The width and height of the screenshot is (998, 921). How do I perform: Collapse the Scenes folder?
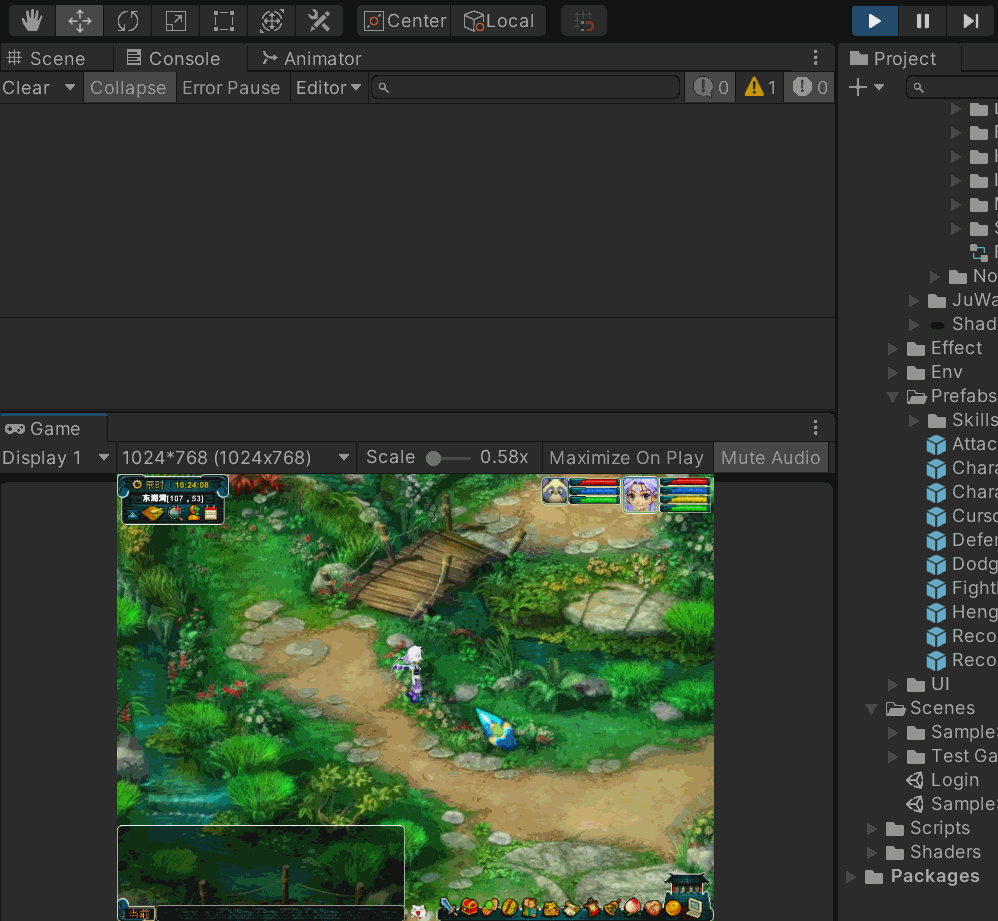[872, 709]
